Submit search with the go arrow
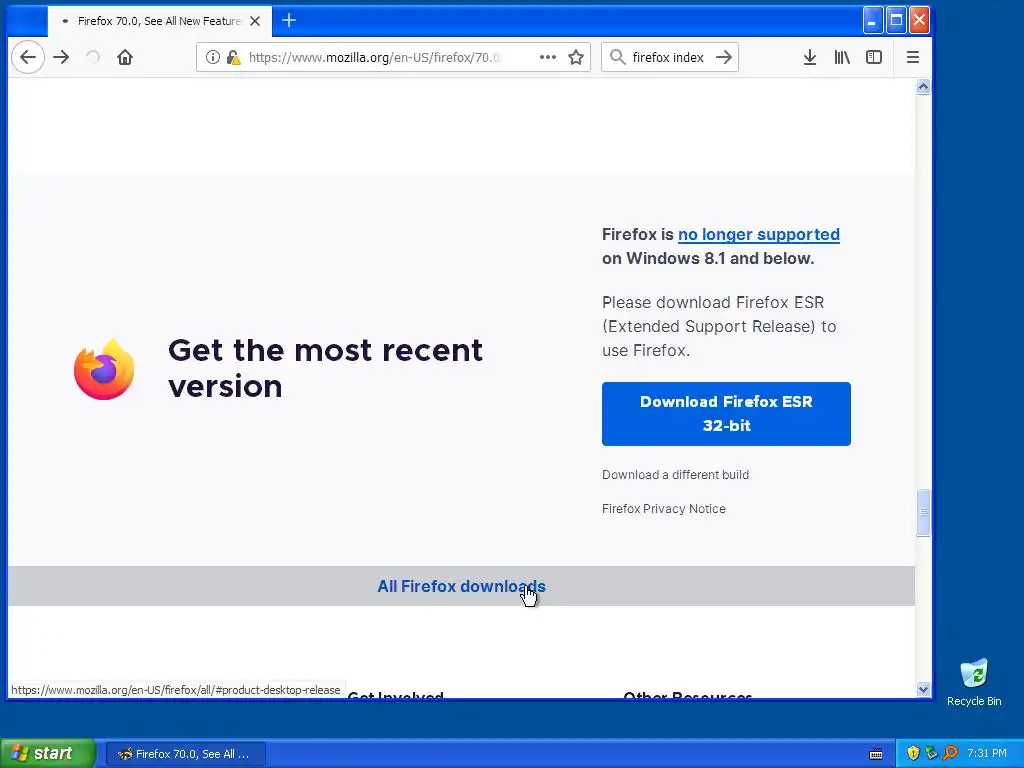Viewport: 1024px width, 768px height. (x=724, y=57)
